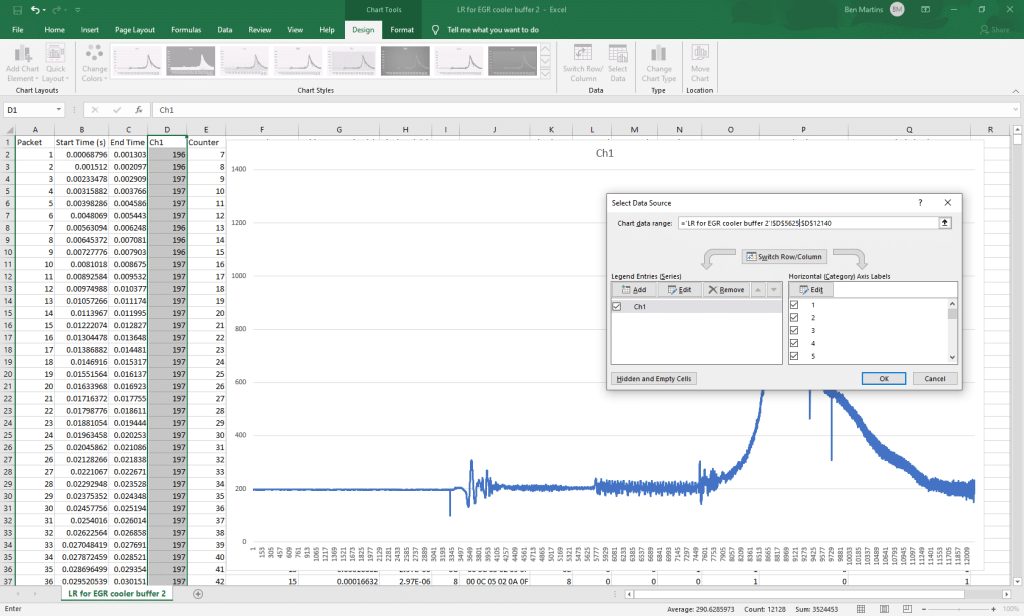Click Remove button in Legend Entries

tap(726, 289)
